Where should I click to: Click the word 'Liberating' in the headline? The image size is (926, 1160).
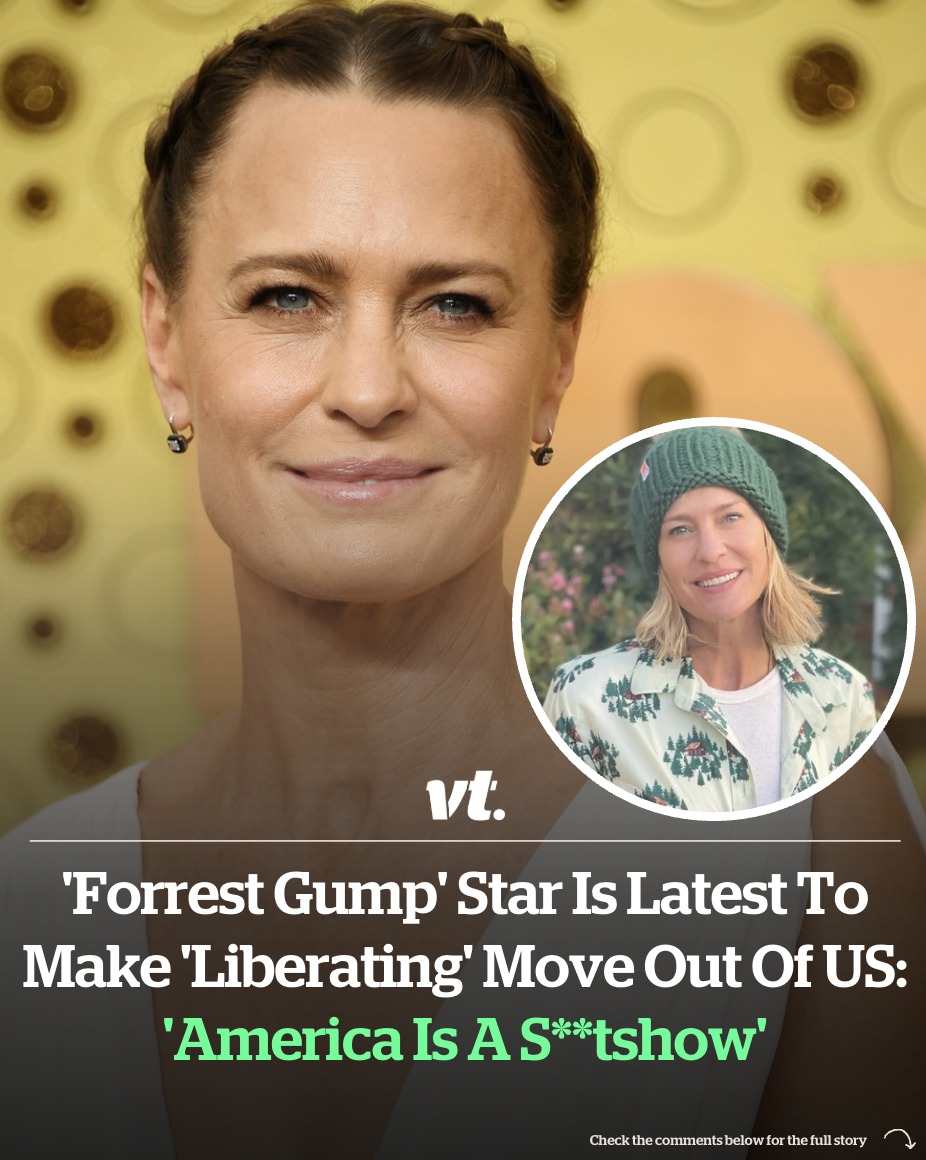click(324, 967)
